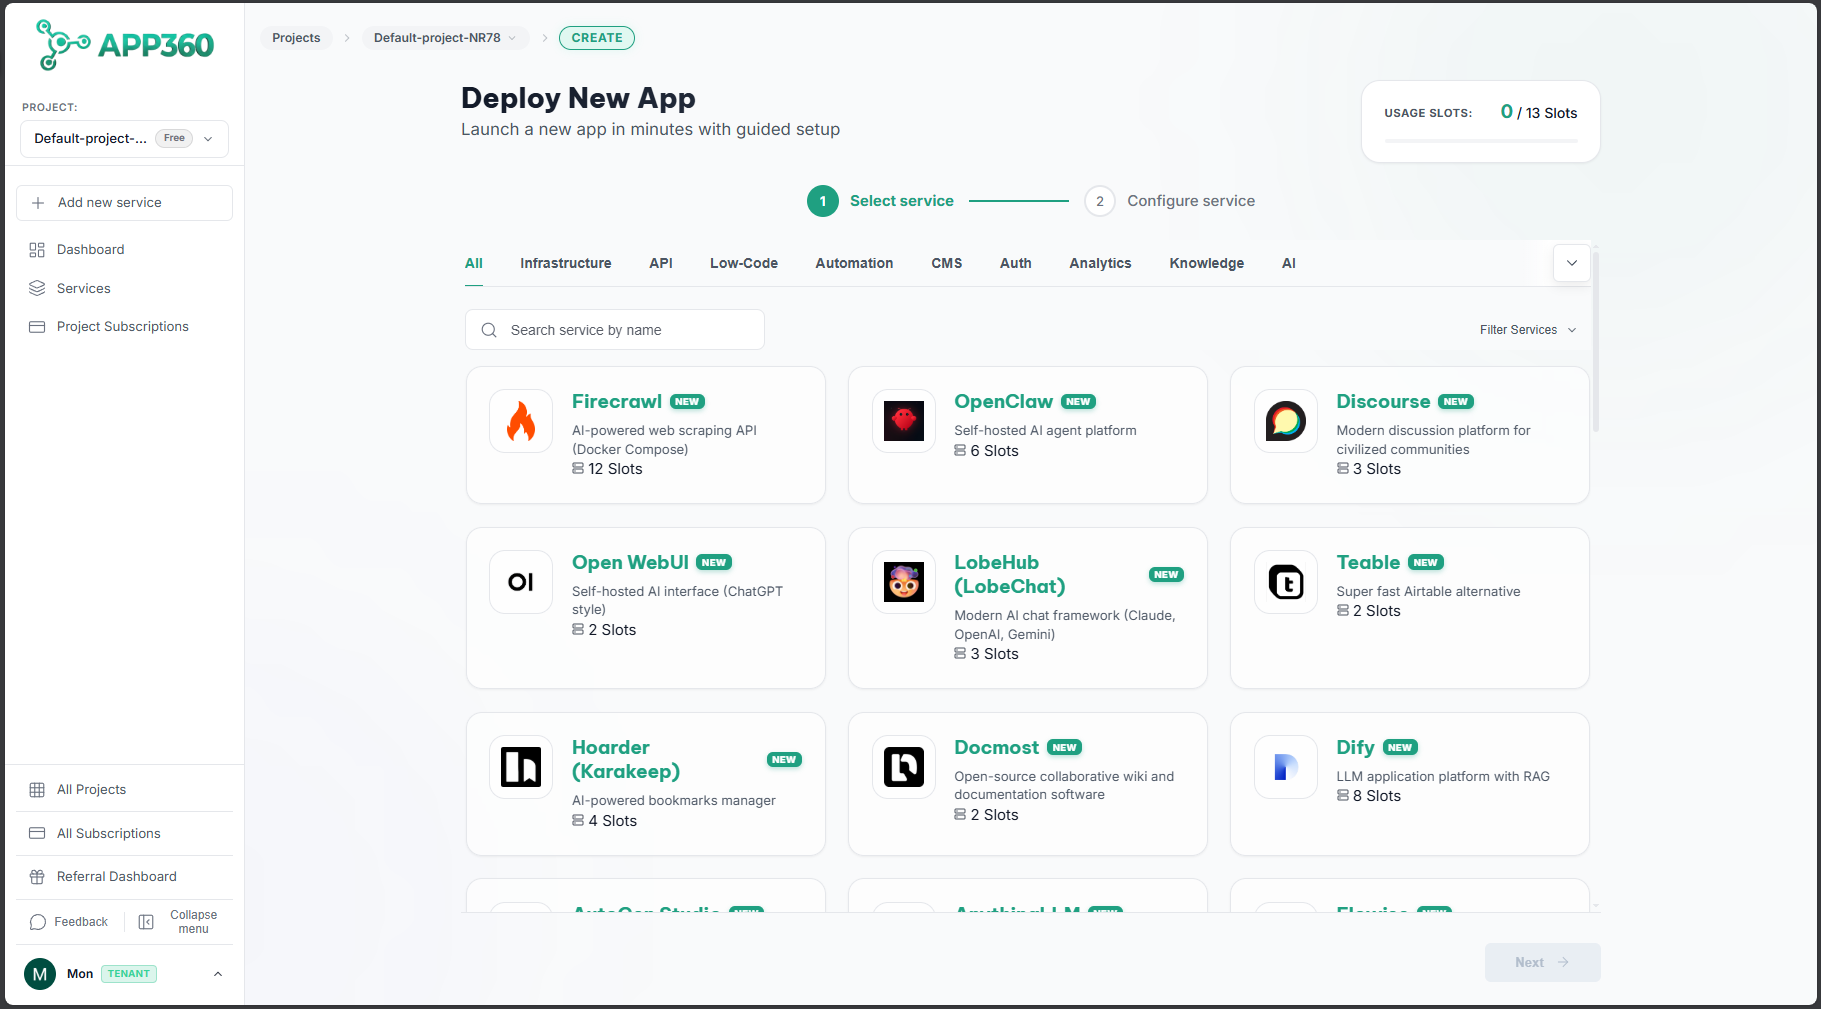
Task: Pick the Open WebUI OI icon
Action: pos(521,582)
